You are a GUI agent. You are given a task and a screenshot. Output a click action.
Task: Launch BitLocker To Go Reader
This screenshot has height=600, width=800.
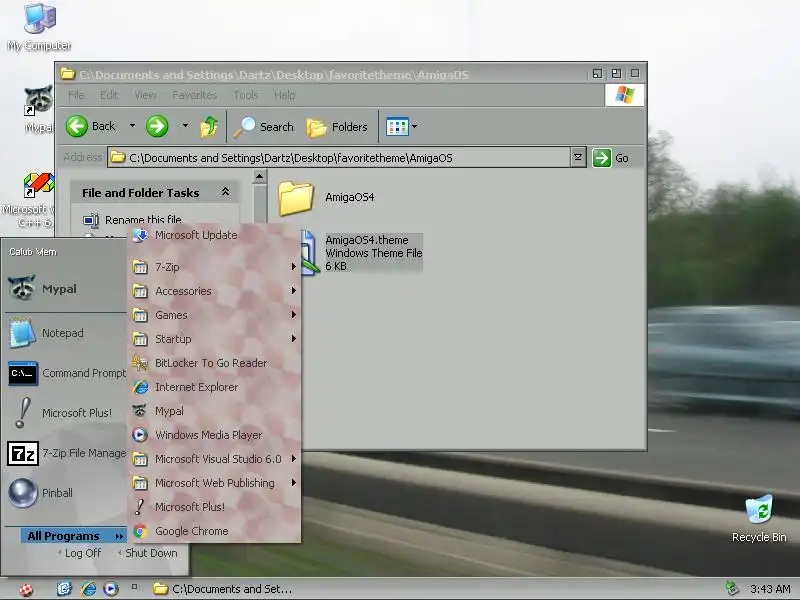tap(214, 363)
